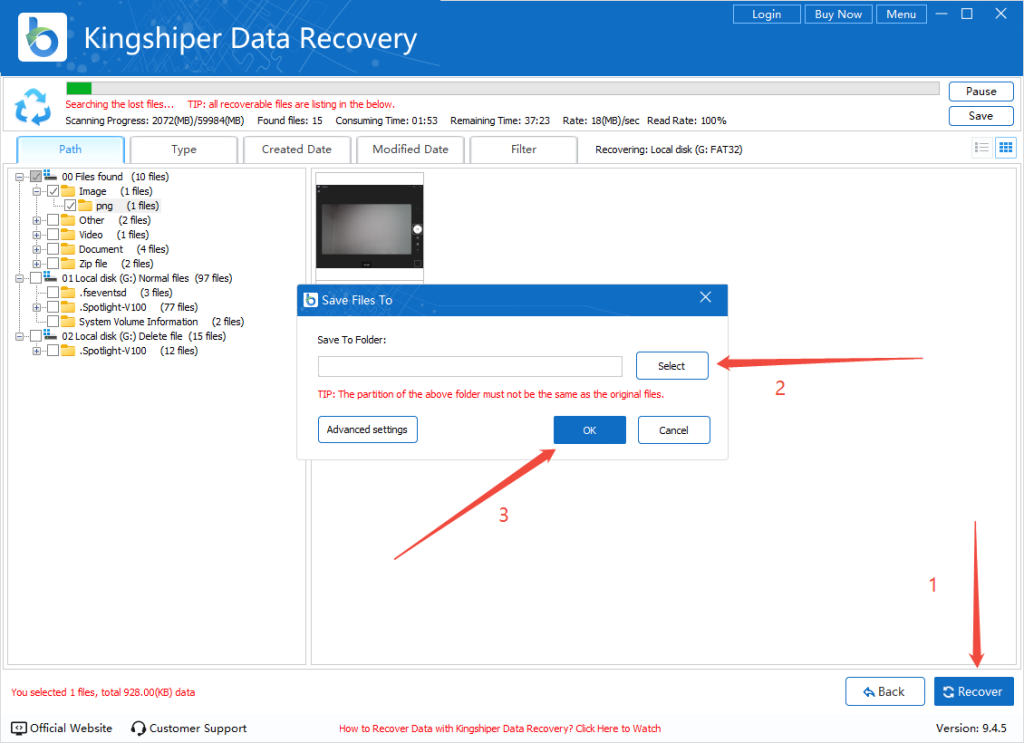Click the 02 Local disk Delete file drive icon
This screenshot has width=1024, height=743.
(50, 336)
